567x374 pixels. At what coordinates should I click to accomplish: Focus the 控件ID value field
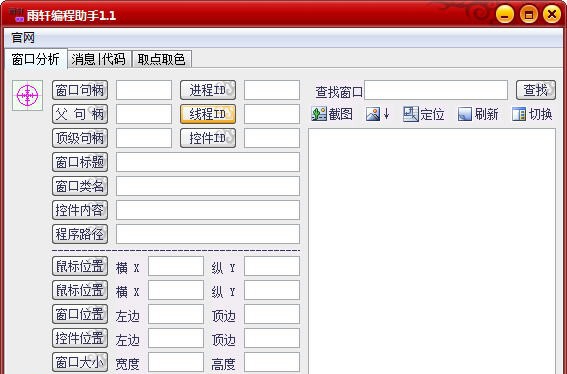[x=272, y=138]
